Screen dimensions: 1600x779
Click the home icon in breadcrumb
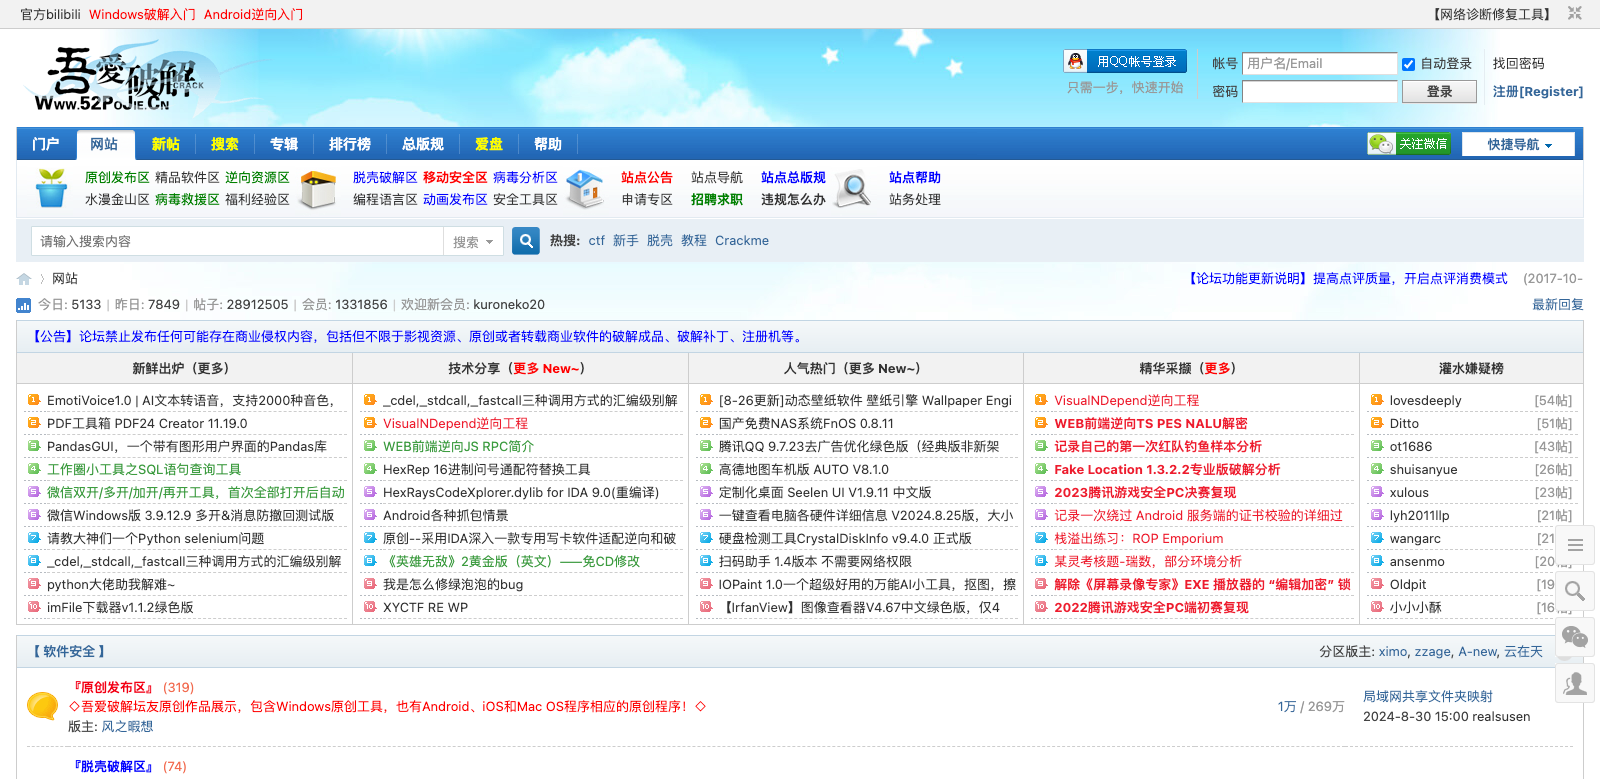point(24,279)
